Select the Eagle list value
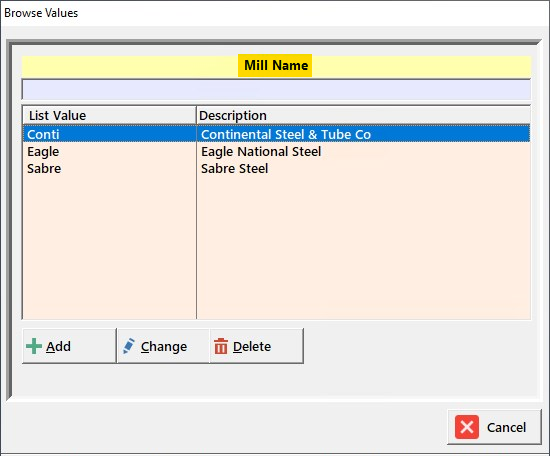This screenshot has height=456, width=550. (x=43, y=152)
